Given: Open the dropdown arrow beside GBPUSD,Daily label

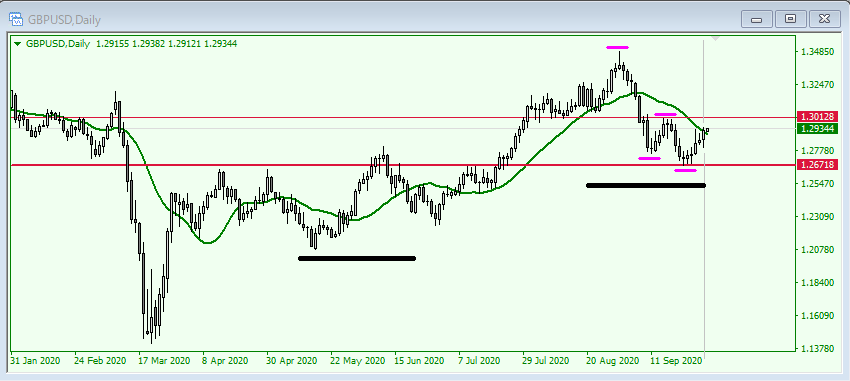Looking at the screenshot, I should [18, 44].
